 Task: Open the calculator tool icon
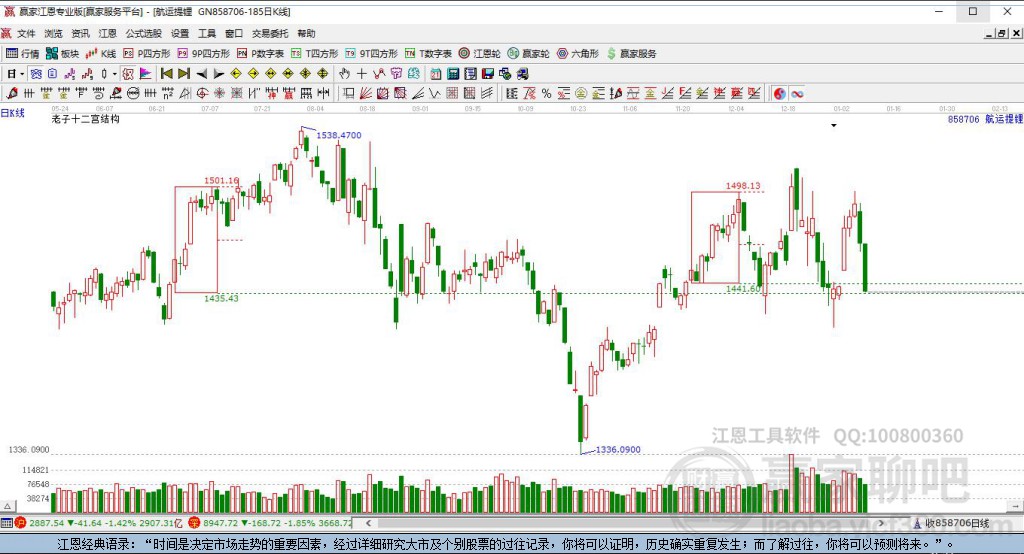(x=453, y=74)
